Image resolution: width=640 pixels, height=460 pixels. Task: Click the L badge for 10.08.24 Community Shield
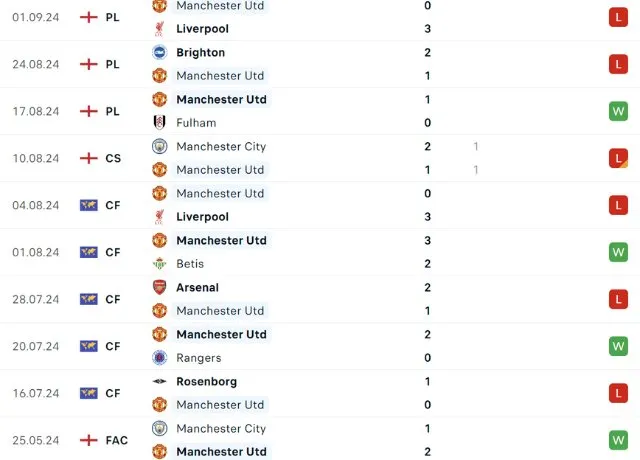tap(619, 158)
